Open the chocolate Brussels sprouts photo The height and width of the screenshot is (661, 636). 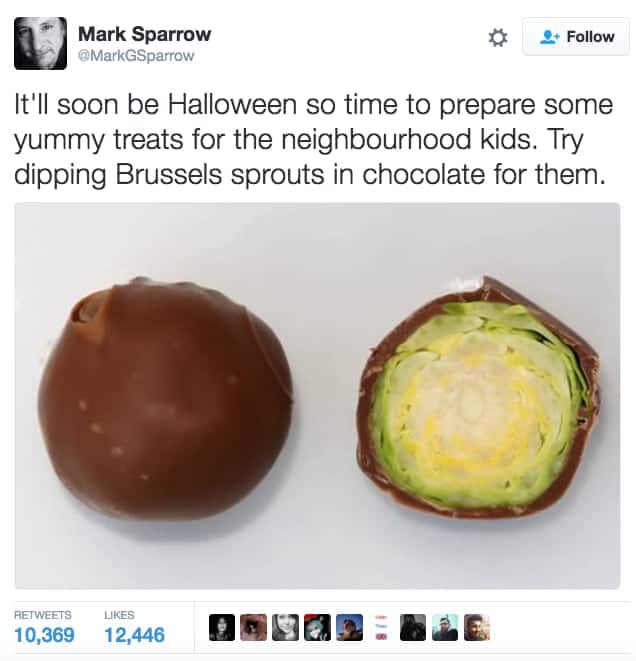point(317,396)
